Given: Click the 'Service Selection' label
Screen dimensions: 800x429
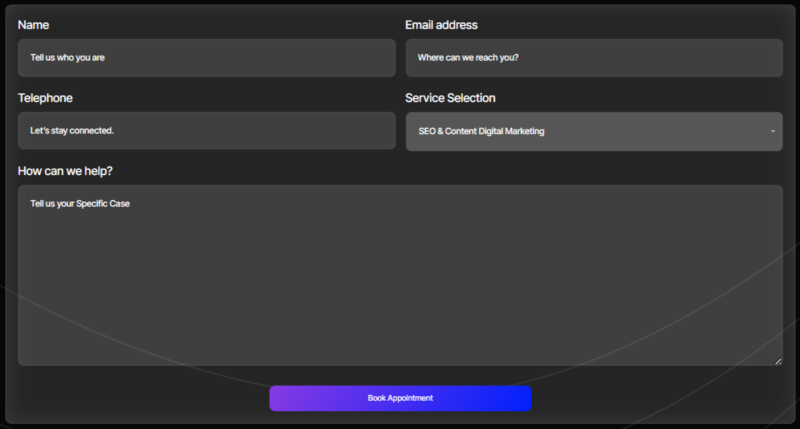Looking at the screenshot, I should coord(450,98).
